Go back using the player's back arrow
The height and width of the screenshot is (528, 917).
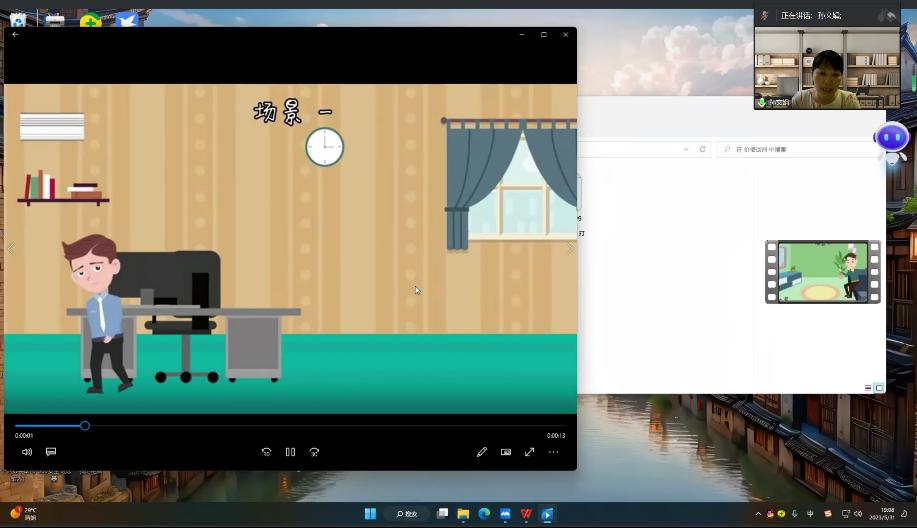pyautogui.click(x=15, y=34)
